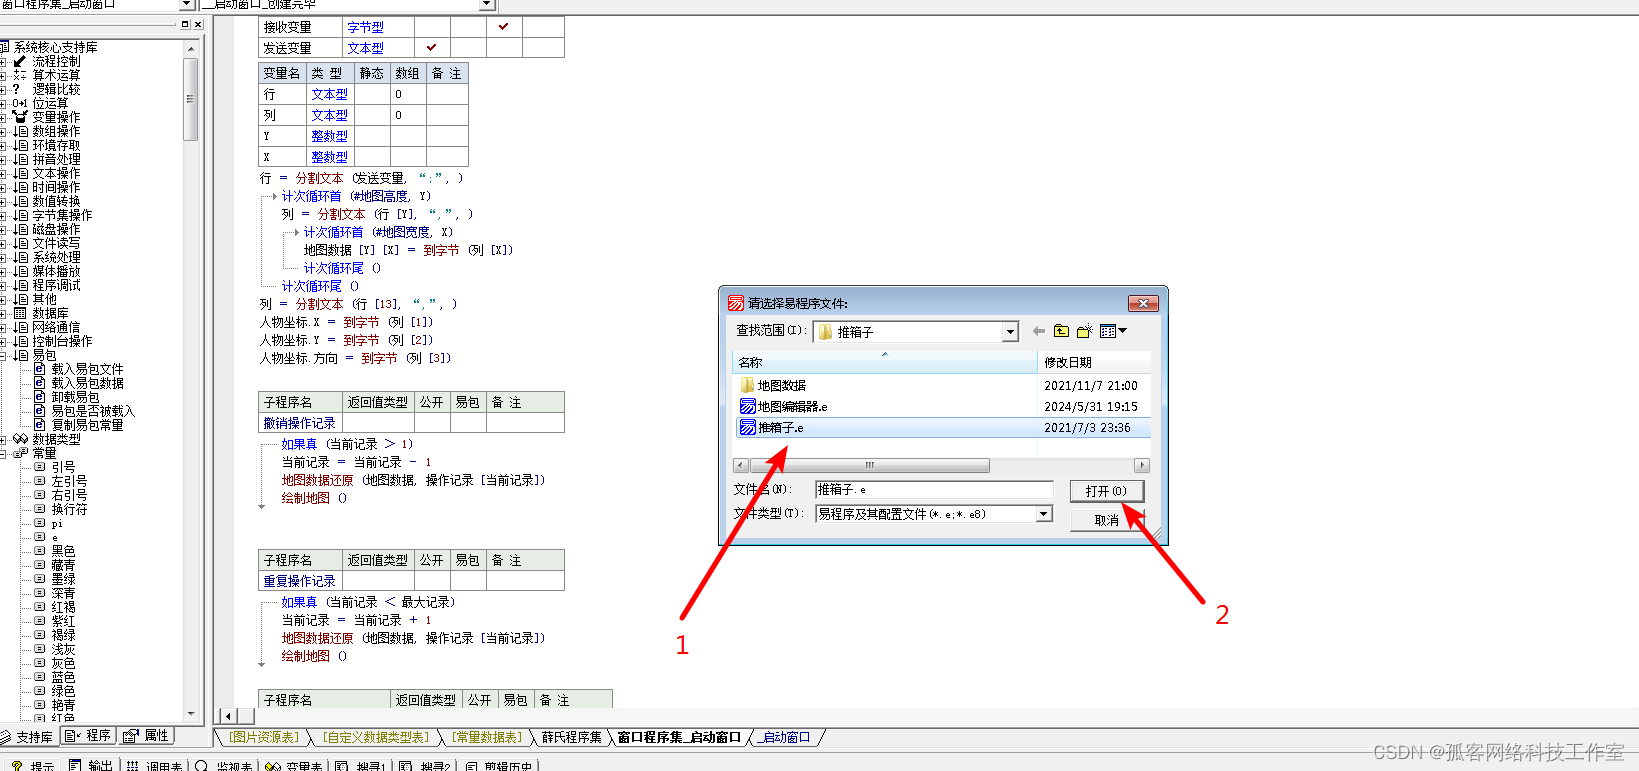Open the 调用表 call table panel

pyautogui.click(x=154, y=765)
